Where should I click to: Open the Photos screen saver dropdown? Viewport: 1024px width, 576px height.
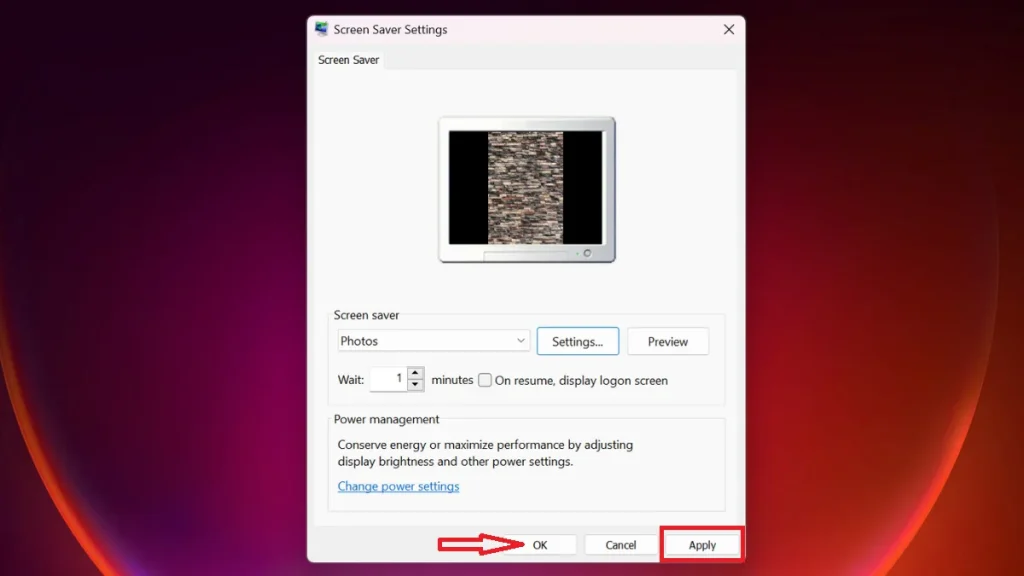point(433,341)
